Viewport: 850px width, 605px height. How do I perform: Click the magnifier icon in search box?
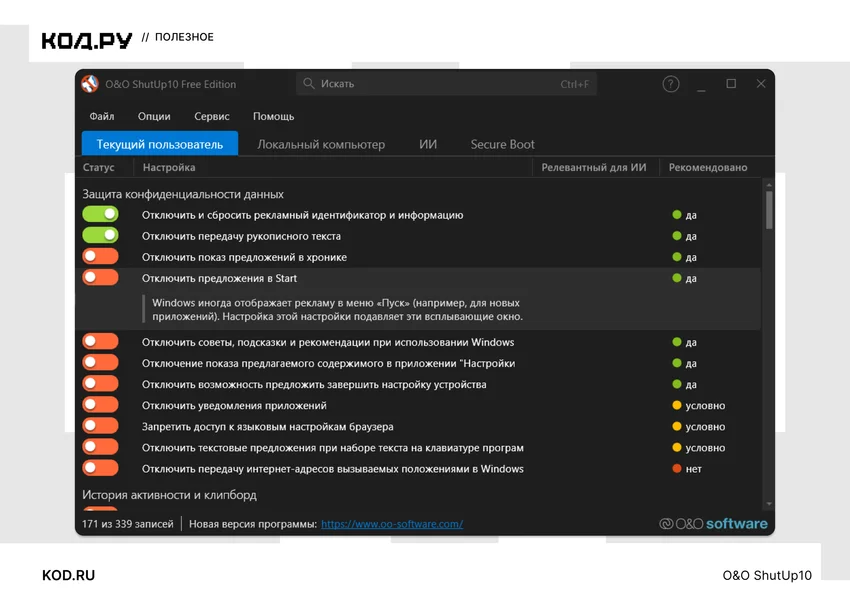308,83
